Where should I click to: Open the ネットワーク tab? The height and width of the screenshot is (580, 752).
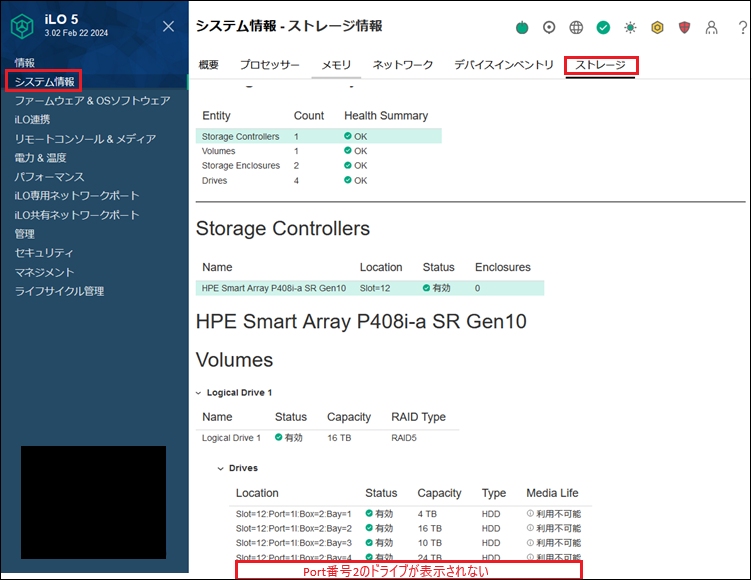(x=403, y=65)
